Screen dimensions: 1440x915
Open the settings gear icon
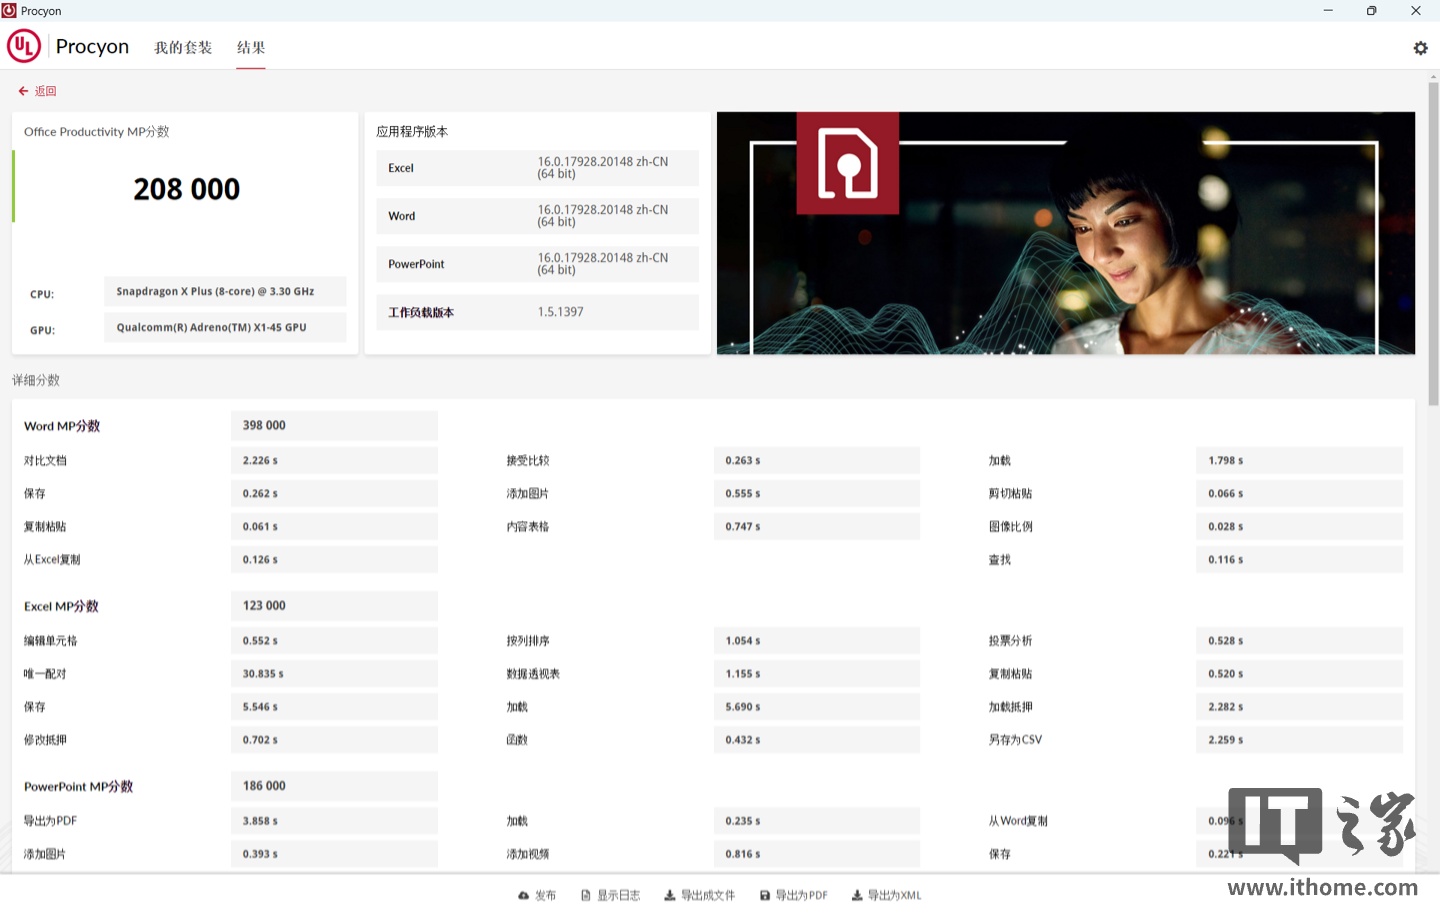[1420, 48]
